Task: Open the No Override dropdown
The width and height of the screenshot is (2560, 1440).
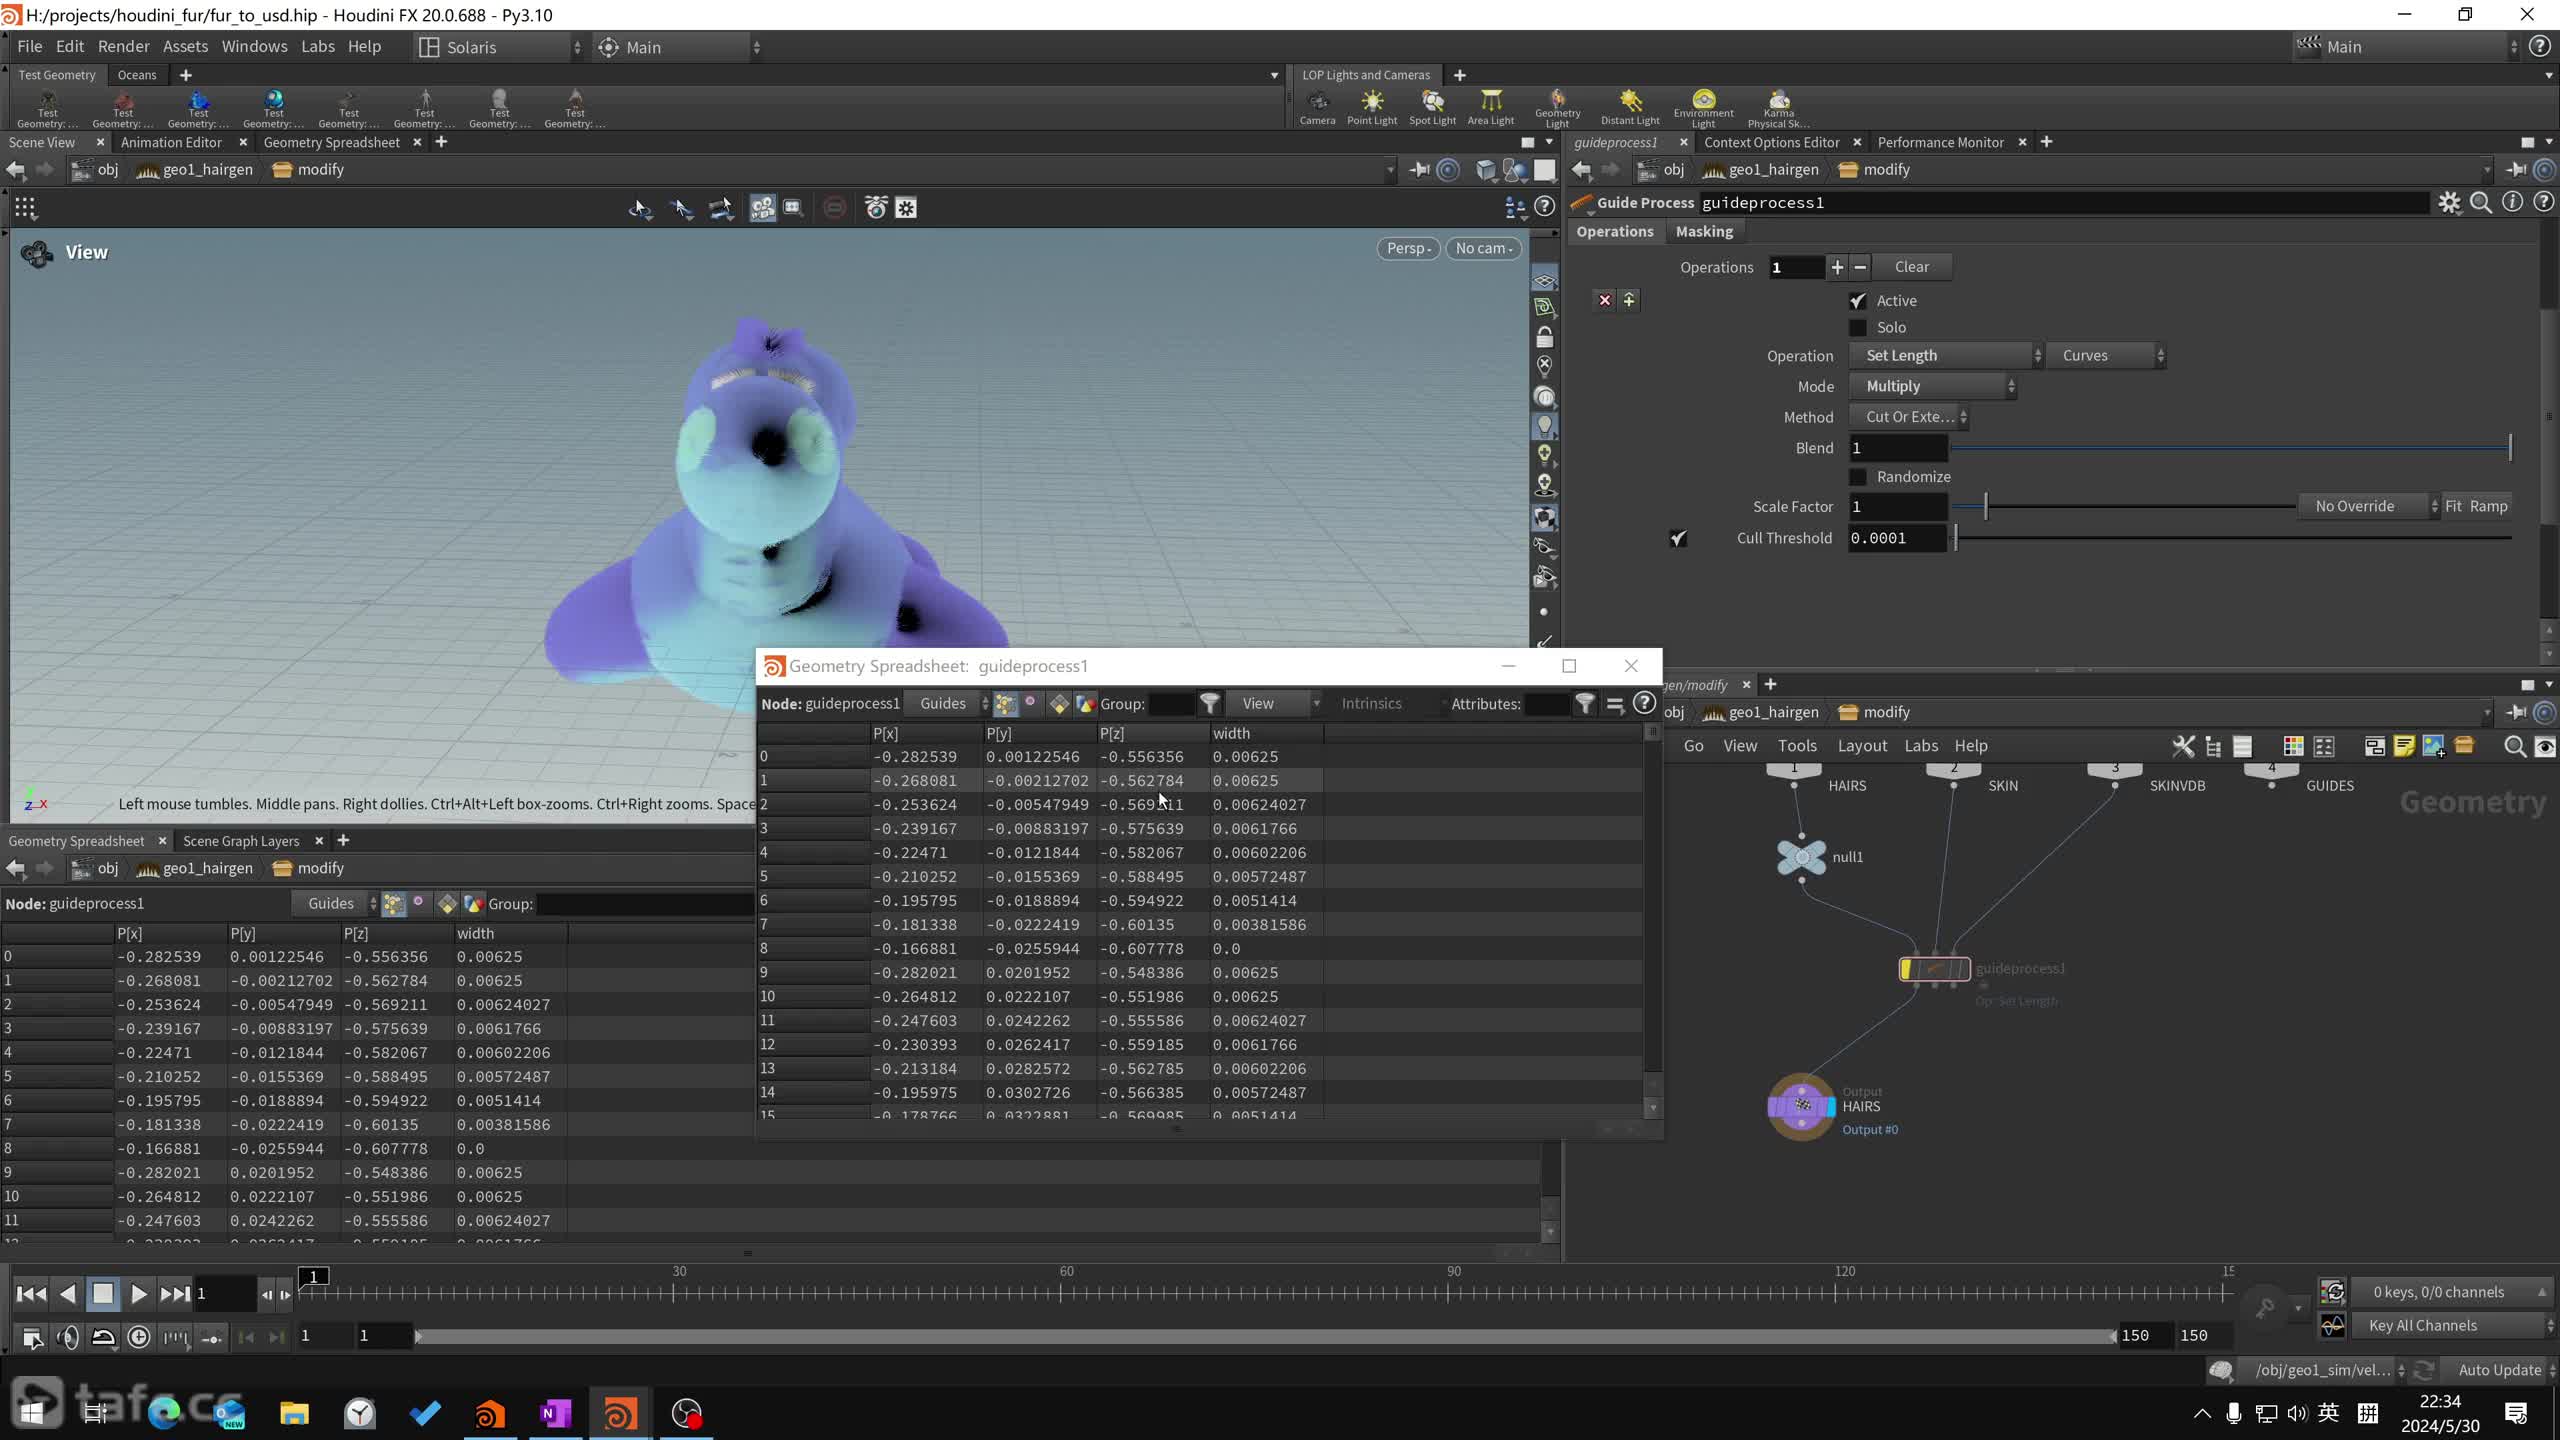Action: (2369, 506)
